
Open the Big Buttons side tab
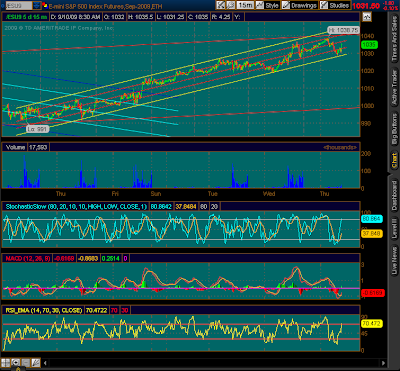coord(395,129)
